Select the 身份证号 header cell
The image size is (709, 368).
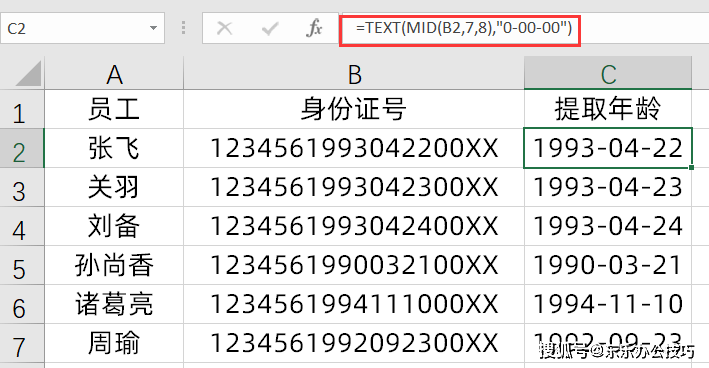pyautogui.click(x=354, y=109)
